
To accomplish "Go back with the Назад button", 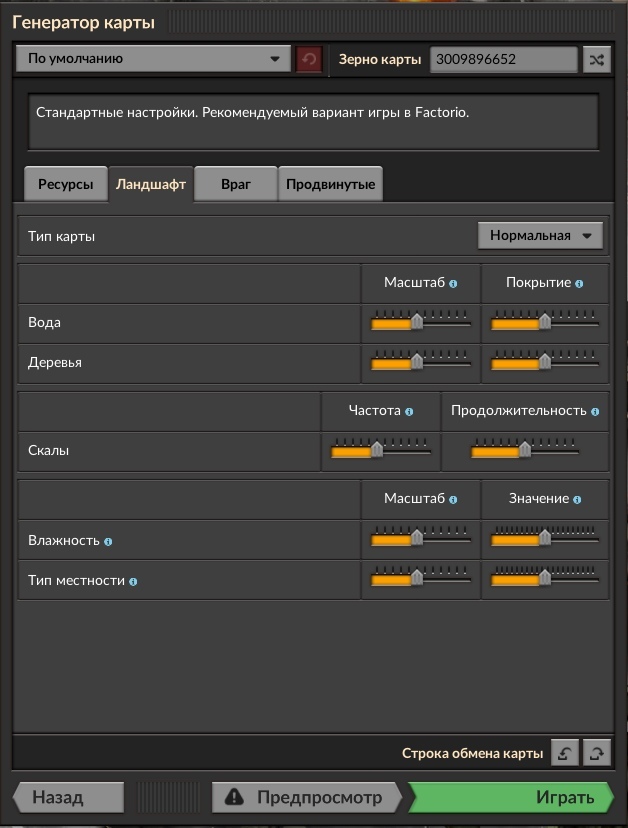I will (x=69, y=797).
